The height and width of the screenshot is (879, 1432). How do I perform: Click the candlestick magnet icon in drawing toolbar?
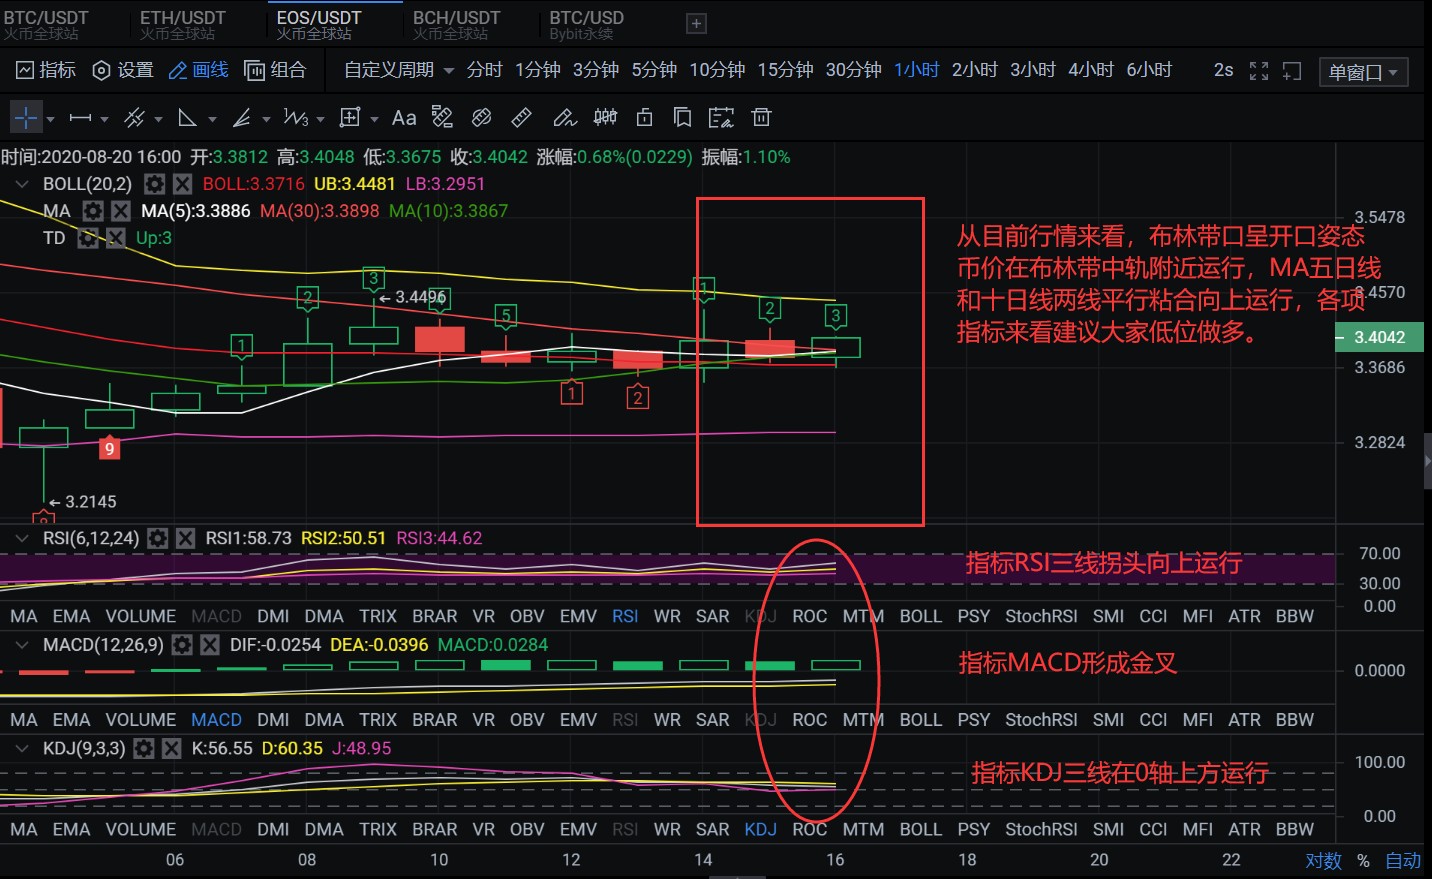pos(605,118)
